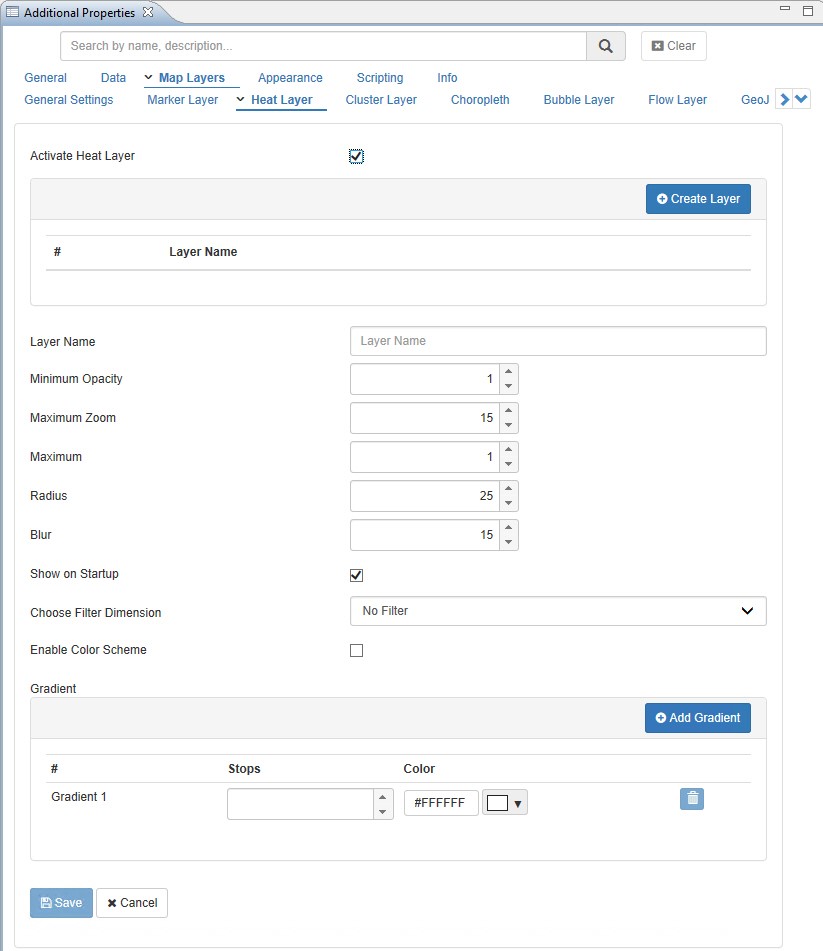This screenshot has height=951, width=823.
Task: Uncheck the Activate Heat Layer checkbox
Action: point(356,156)
